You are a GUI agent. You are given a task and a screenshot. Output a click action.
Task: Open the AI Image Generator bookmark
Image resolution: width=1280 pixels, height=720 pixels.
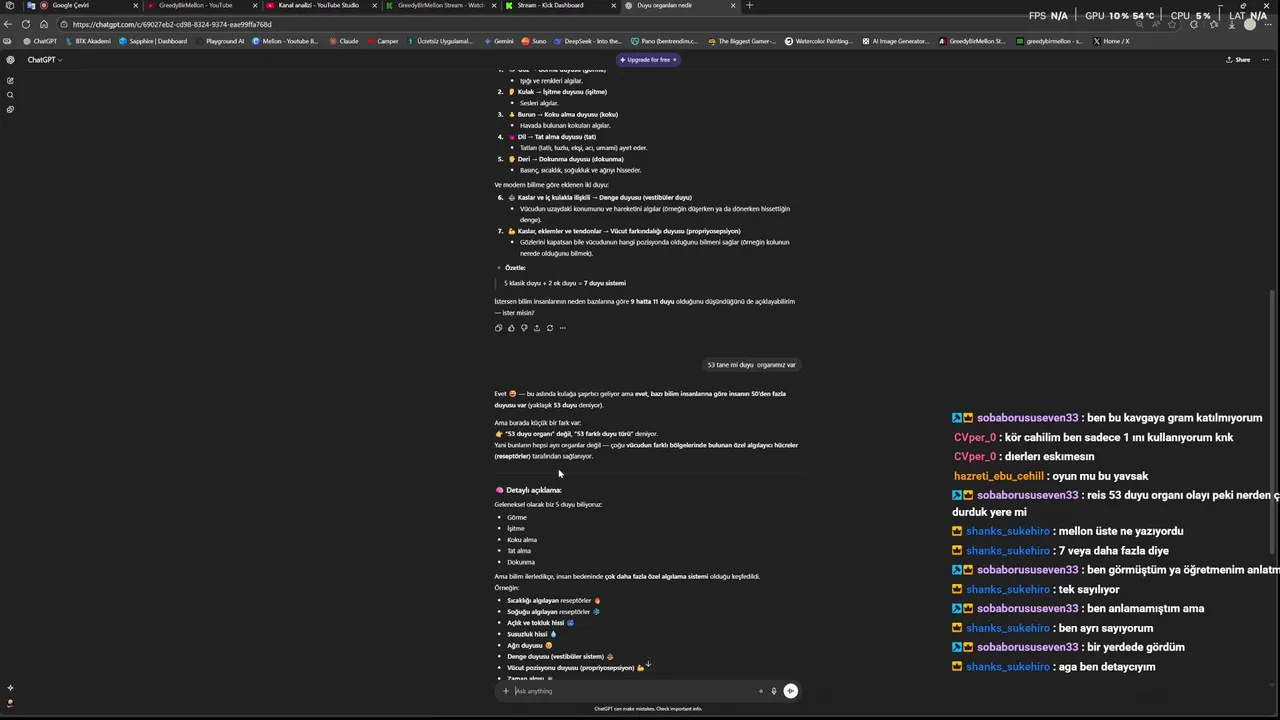click(x=895, y=41)
